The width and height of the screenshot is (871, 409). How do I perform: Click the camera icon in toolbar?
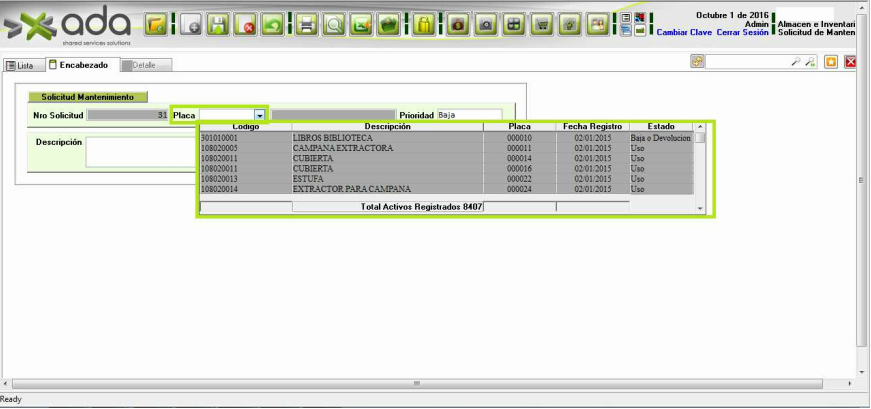(x=487, y=25)
